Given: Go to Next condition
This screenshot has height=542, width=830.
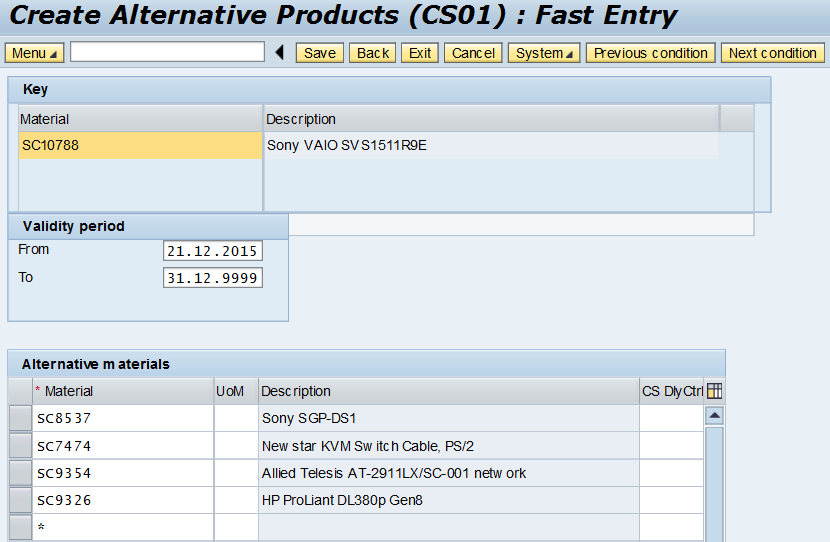Looking at the screenshot, I should (x=772, y=53).
